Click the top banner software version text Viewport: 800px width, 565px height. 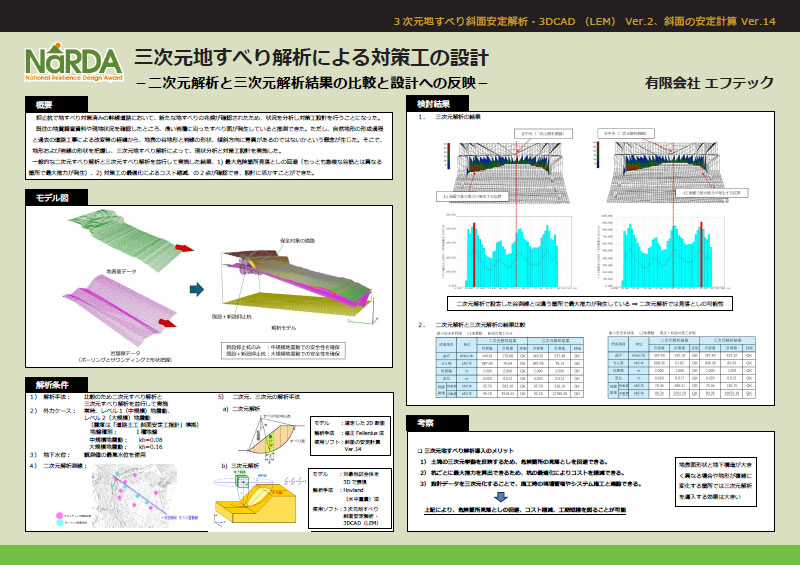585,21
